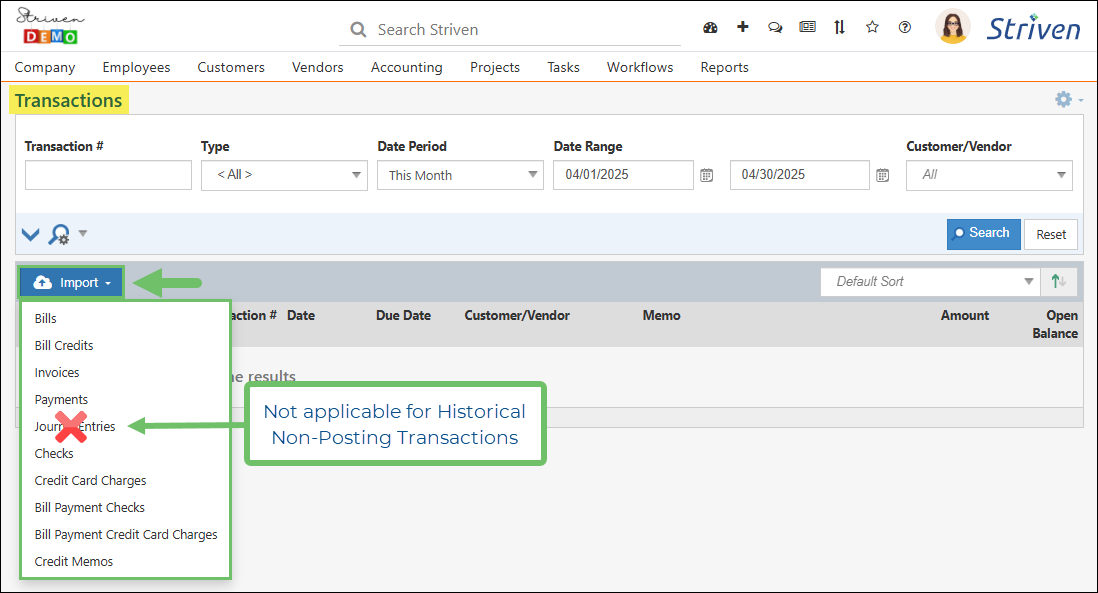
Task: Click the Striven brand logo
Action: click(x=1034, y=29)
